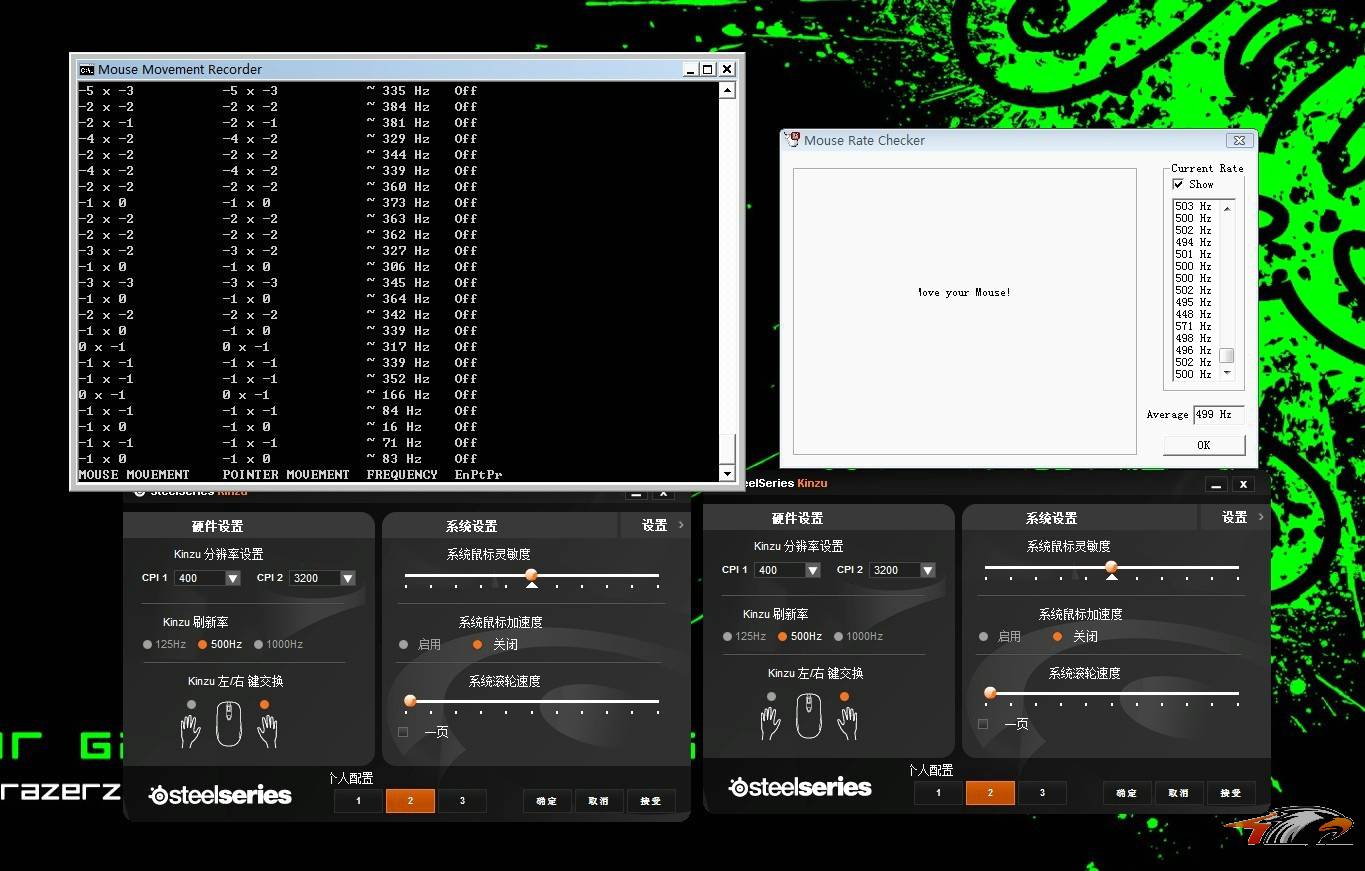Open CPI 2 dropdown in left SteelSeries window
This screenshot has height=871, width=1365.
(x=348, y=578)
